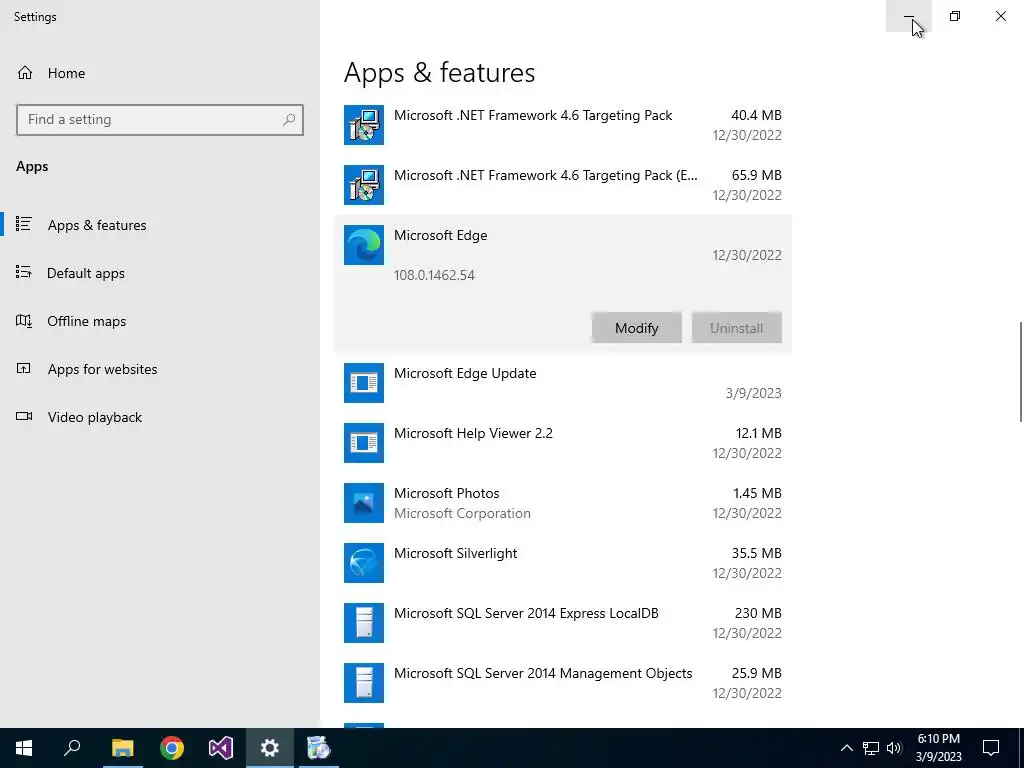Click the SQL Server 2014 Management Objects icon
The width and height of the screenshot is (1024, 768).
(364, 683)
